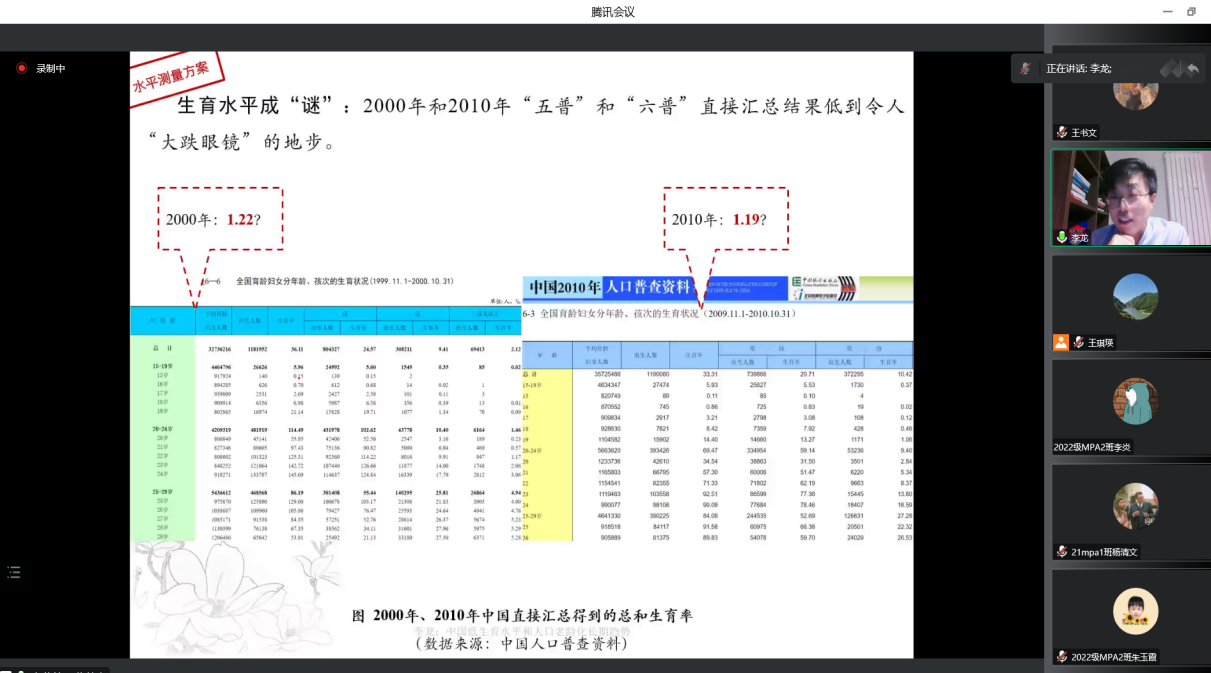1211x673 pixels.
Task: Click the red recording indicator icon
Action: coord(21,68)
